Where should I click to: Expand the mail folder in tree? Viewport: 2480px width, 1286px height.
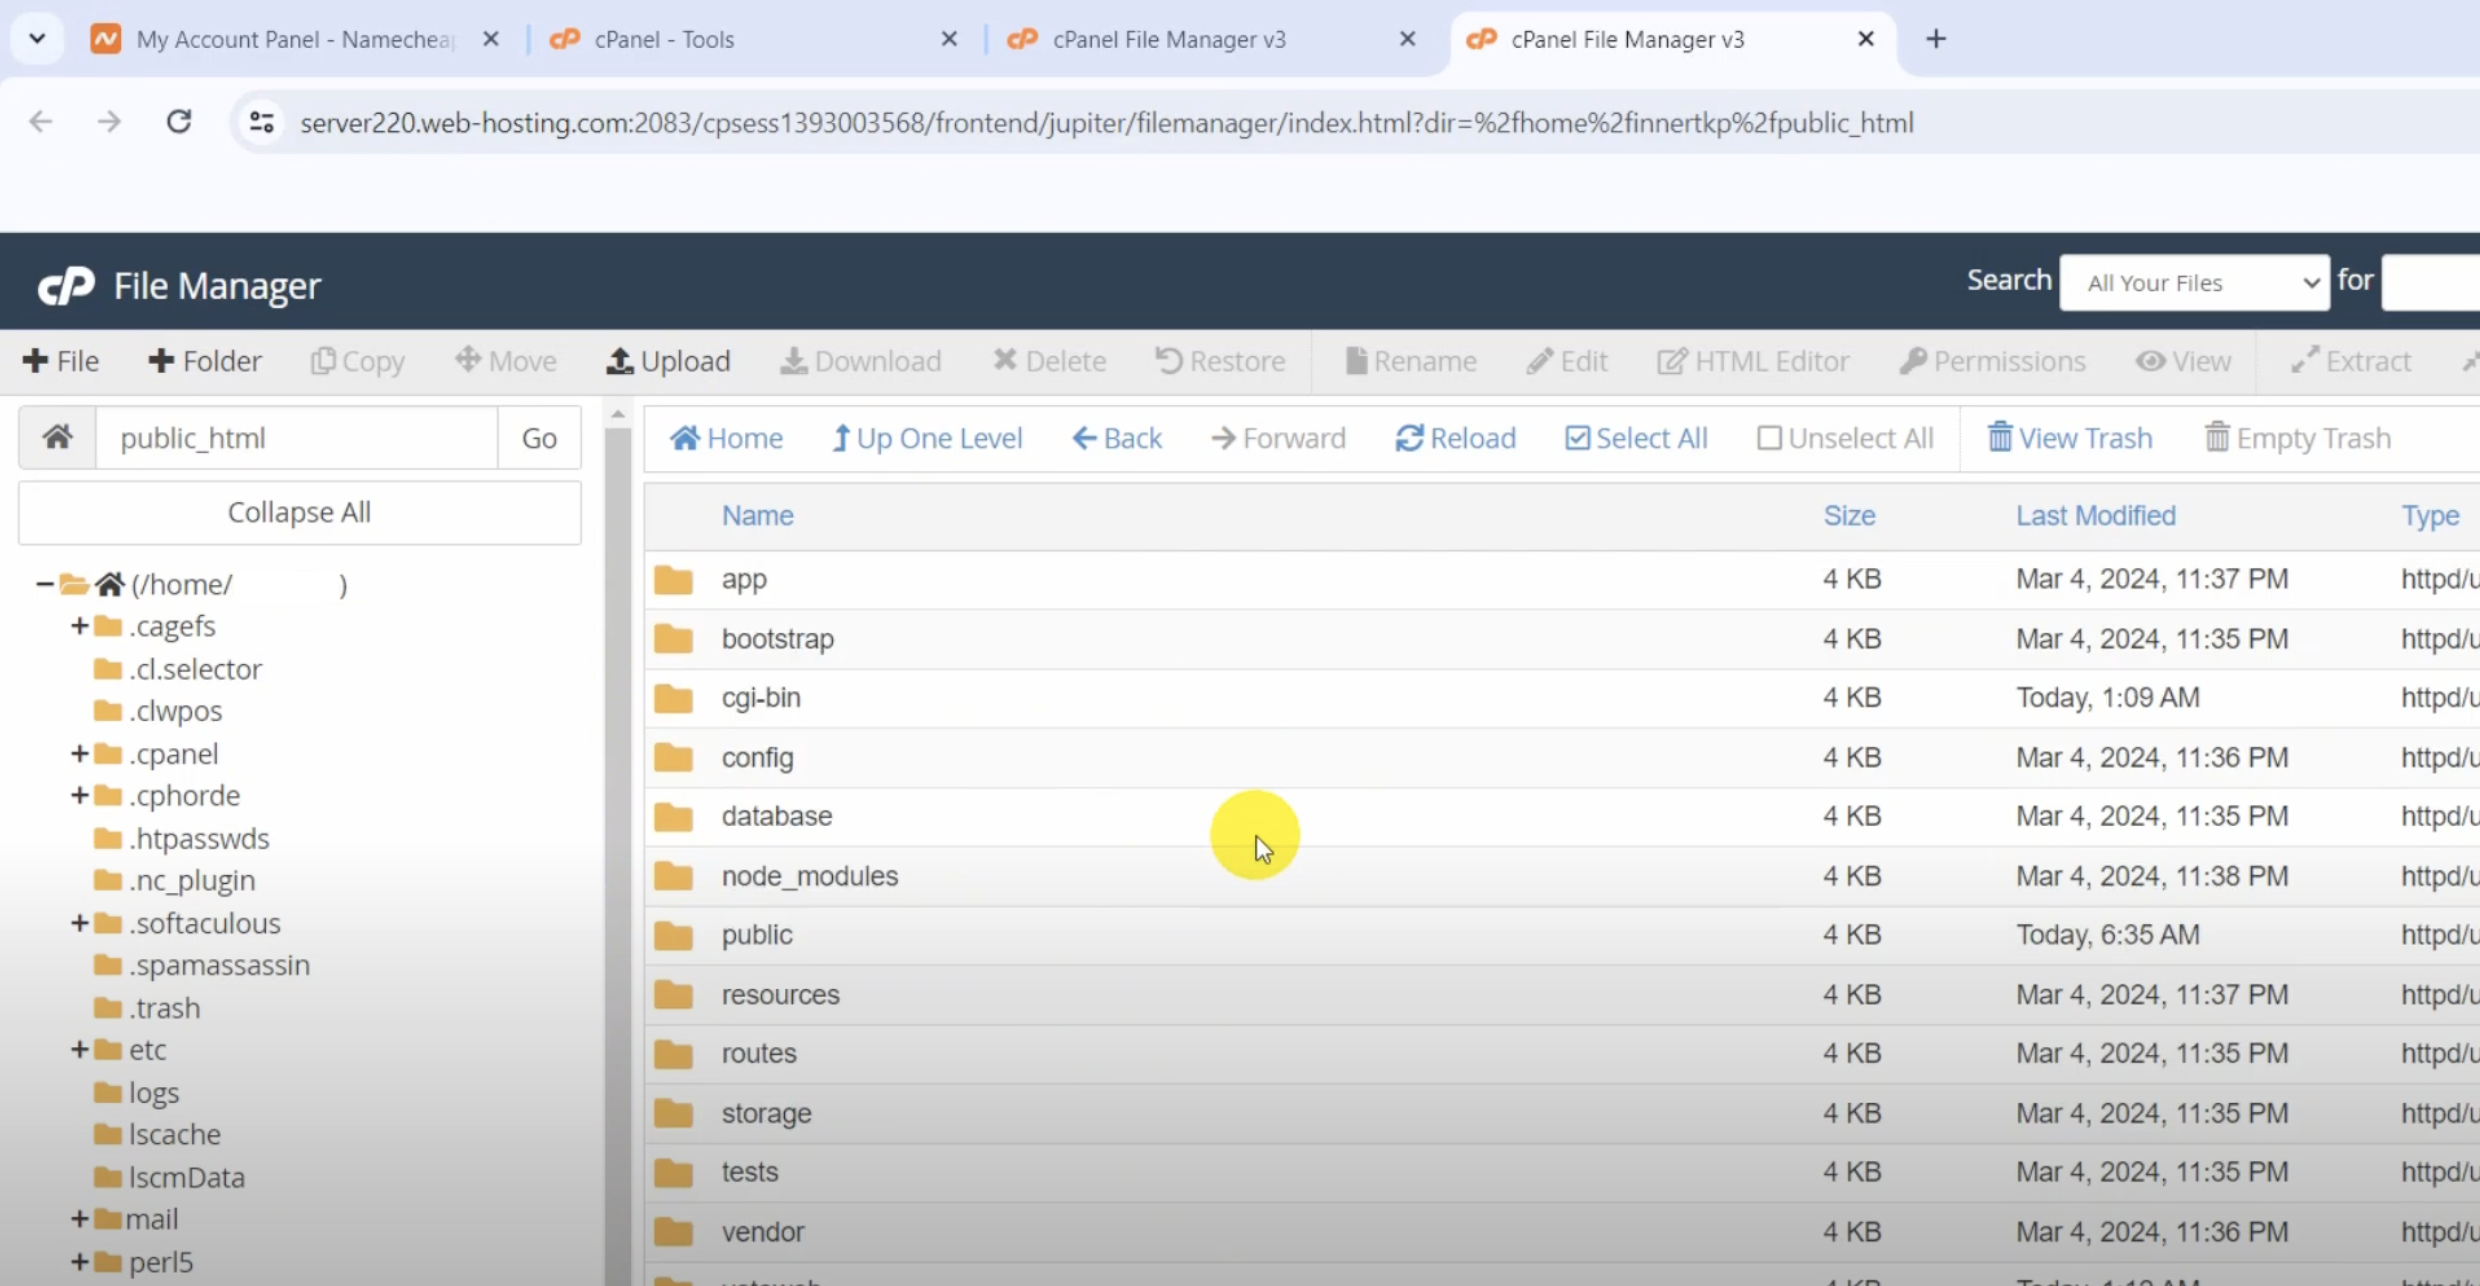pos(80,1219)
